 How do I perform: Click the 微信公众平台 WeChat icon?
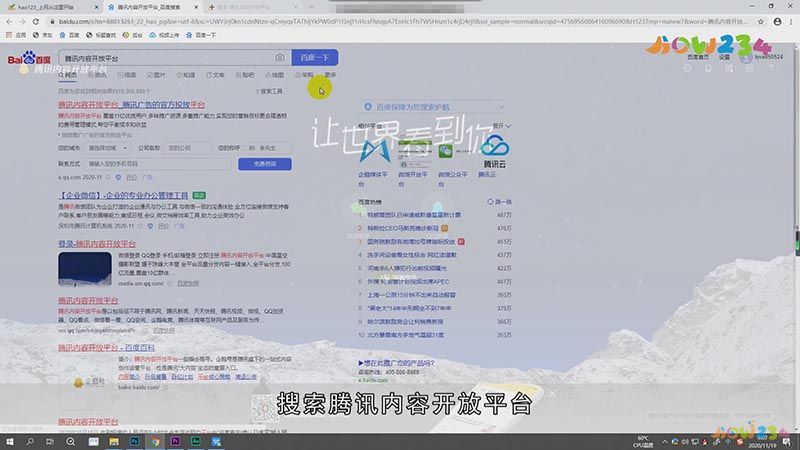(x=445, y=151)
